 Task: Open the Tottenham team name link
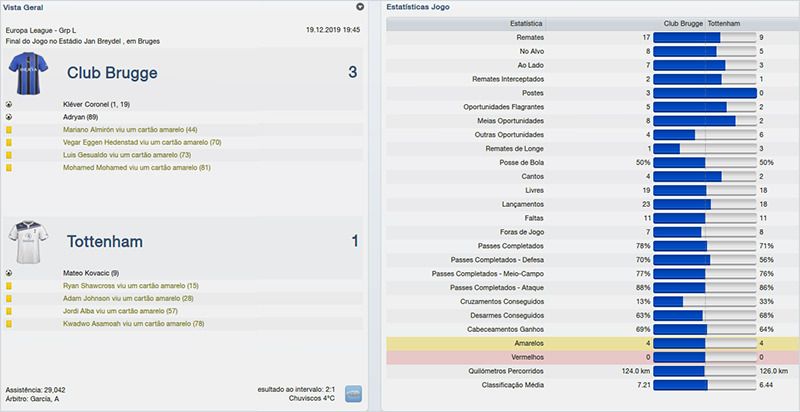107,242
